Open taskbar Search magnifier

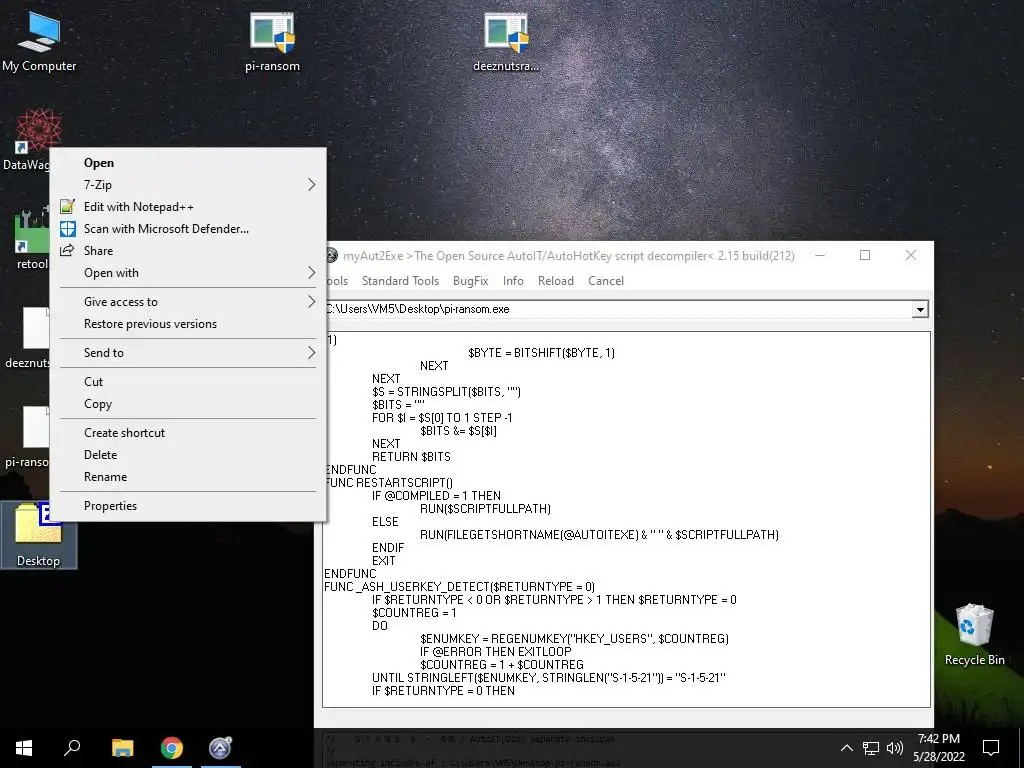coord(72,748)
